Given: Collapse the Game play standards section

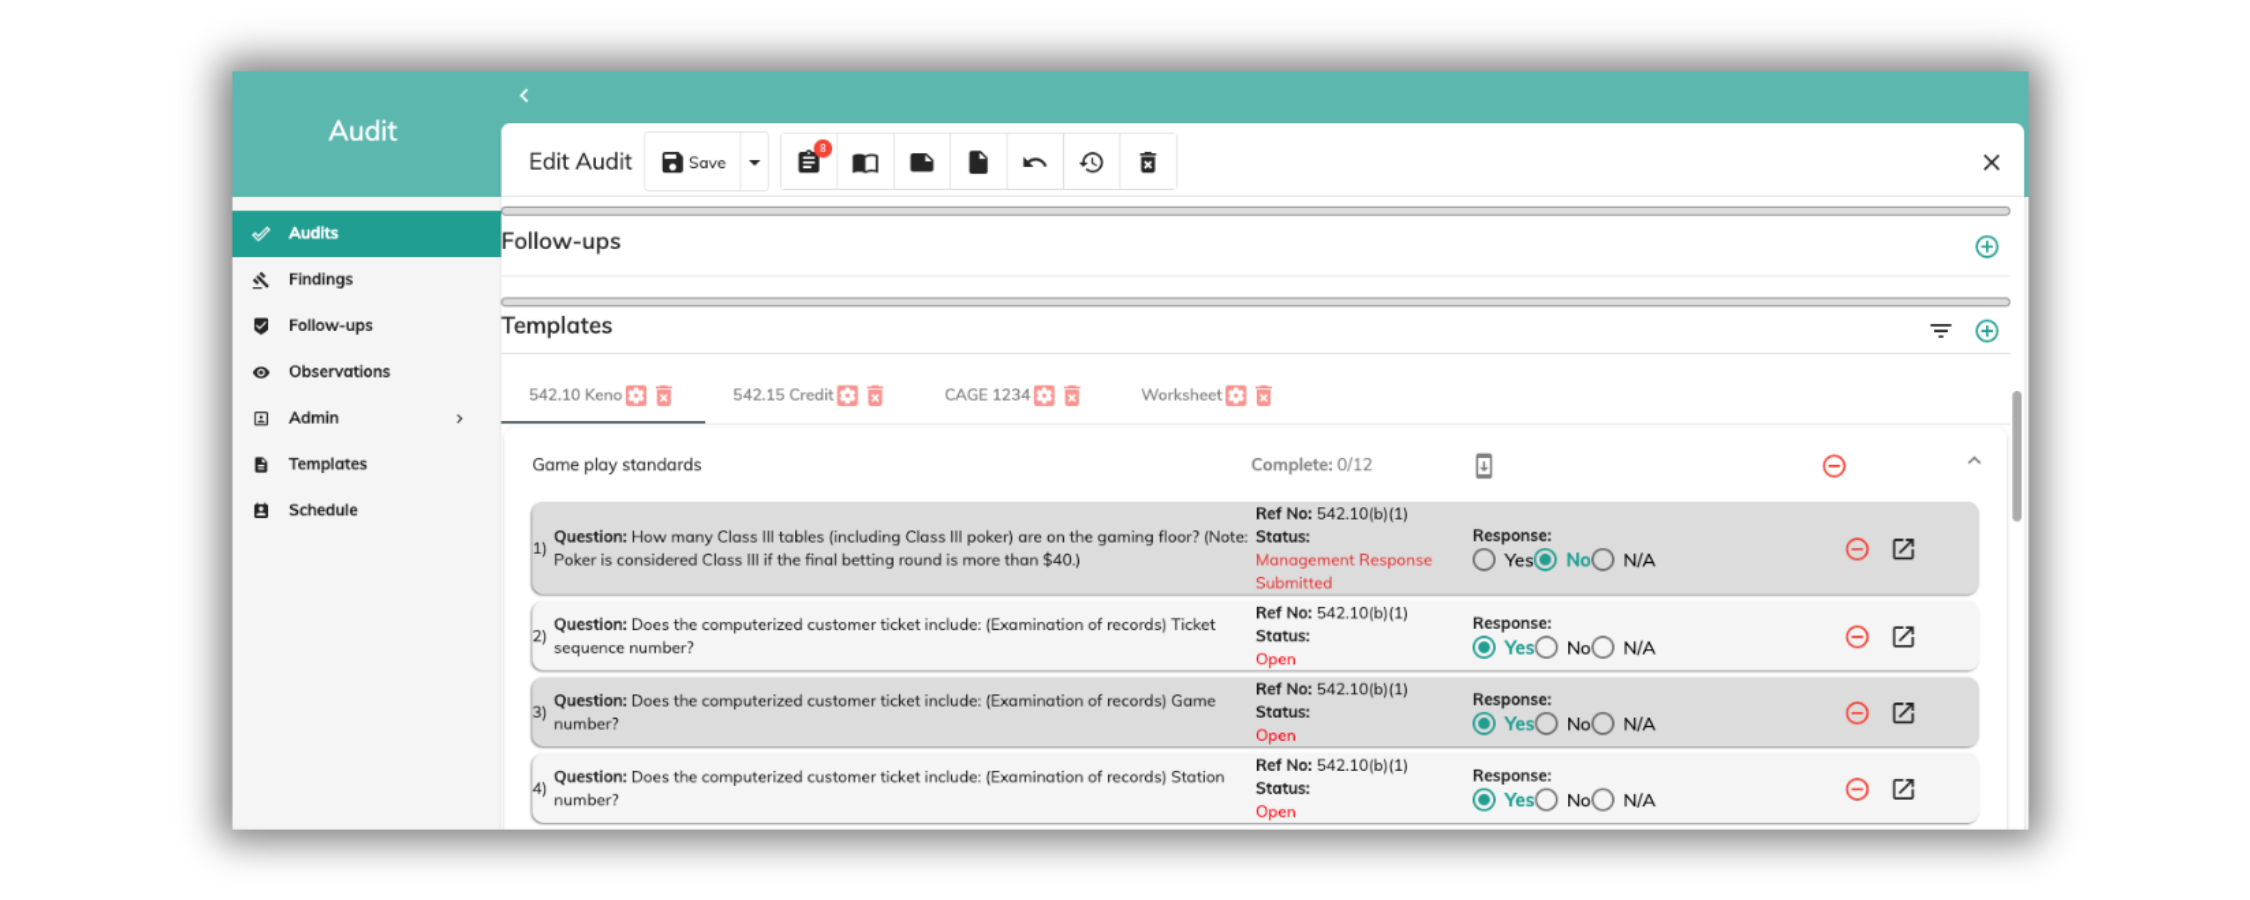Looking at the screenshot, I should coord(1973,461).
